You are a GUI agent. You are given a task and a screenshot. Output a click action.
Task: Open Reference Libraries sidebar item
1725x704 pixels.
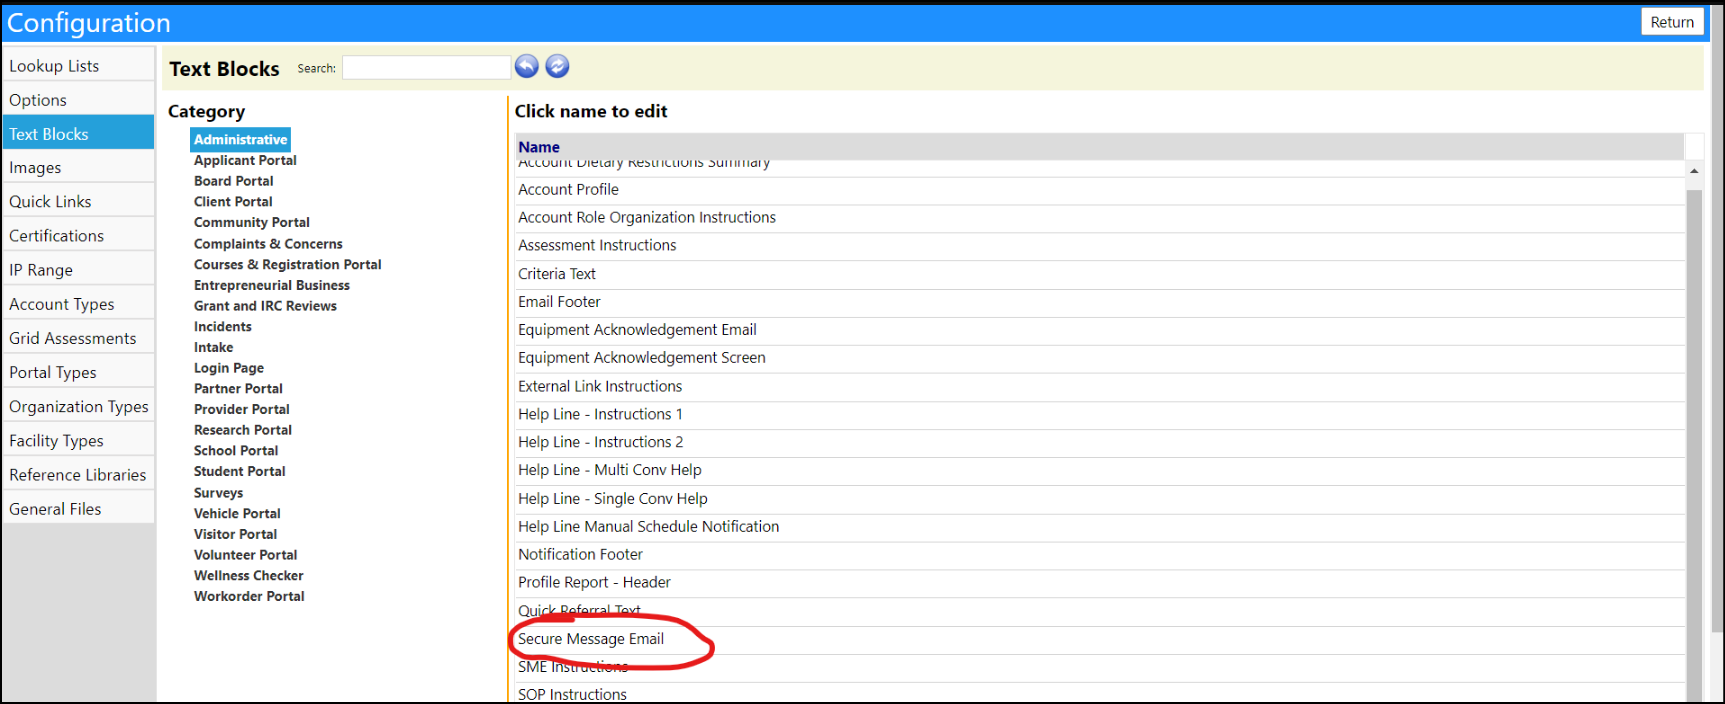[78, 475]
